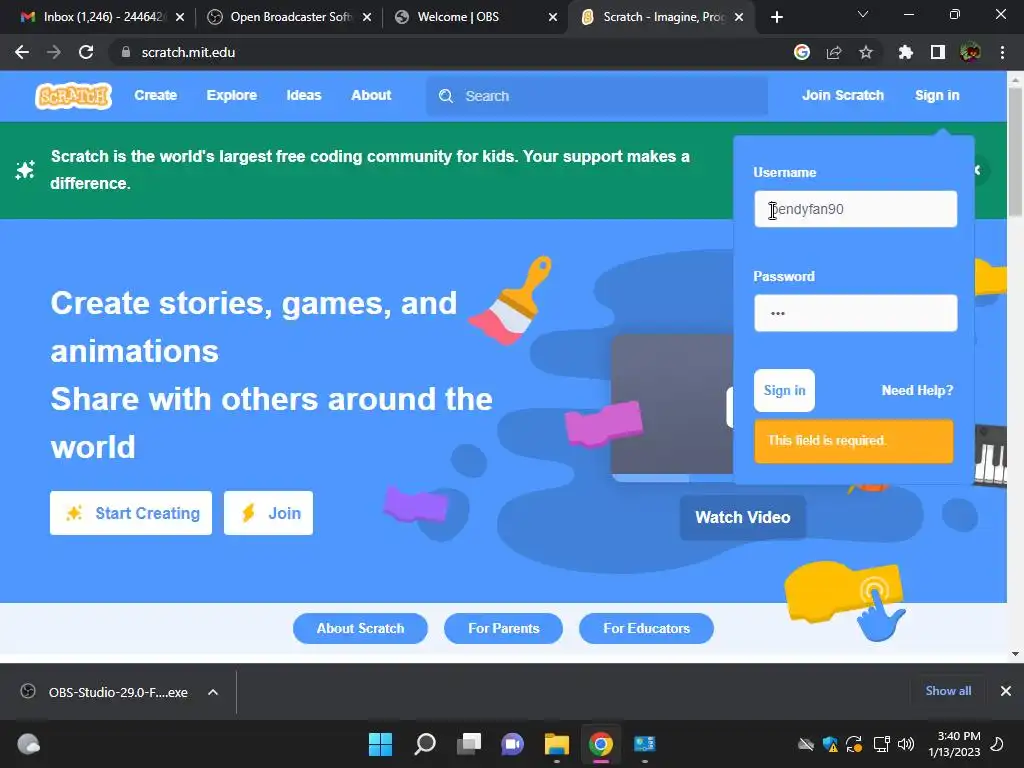Open the tab search chevron

tap(863, 14)
